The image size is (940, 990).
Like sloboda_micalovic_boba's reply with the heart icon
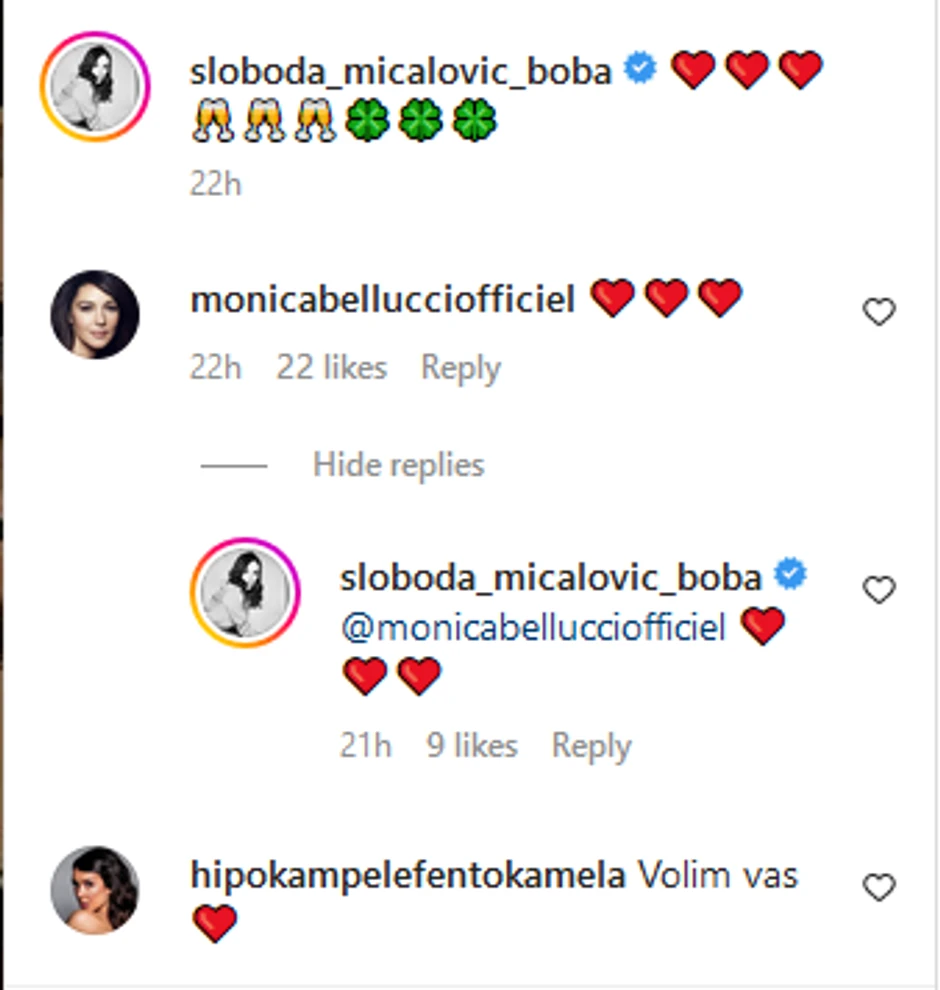point(878,591)
